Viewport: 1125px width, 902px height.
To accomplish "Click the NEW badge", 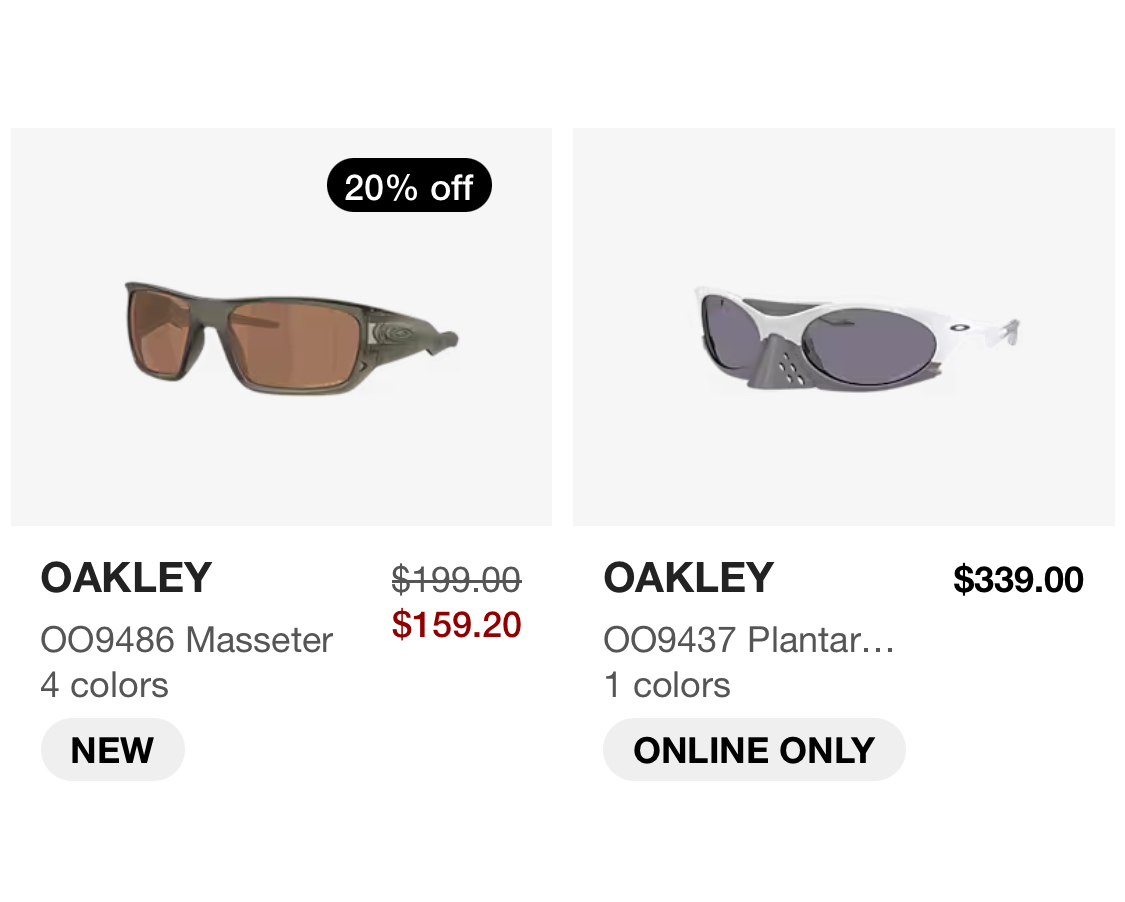I will pos(113,750).
